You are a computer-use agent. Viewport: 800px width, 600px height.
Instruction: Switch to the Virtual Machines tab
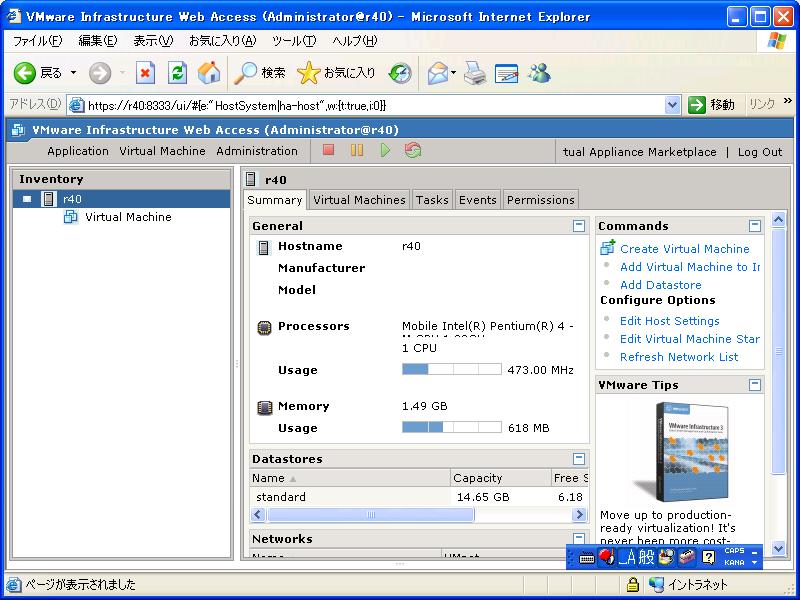[x=359, y=200]
